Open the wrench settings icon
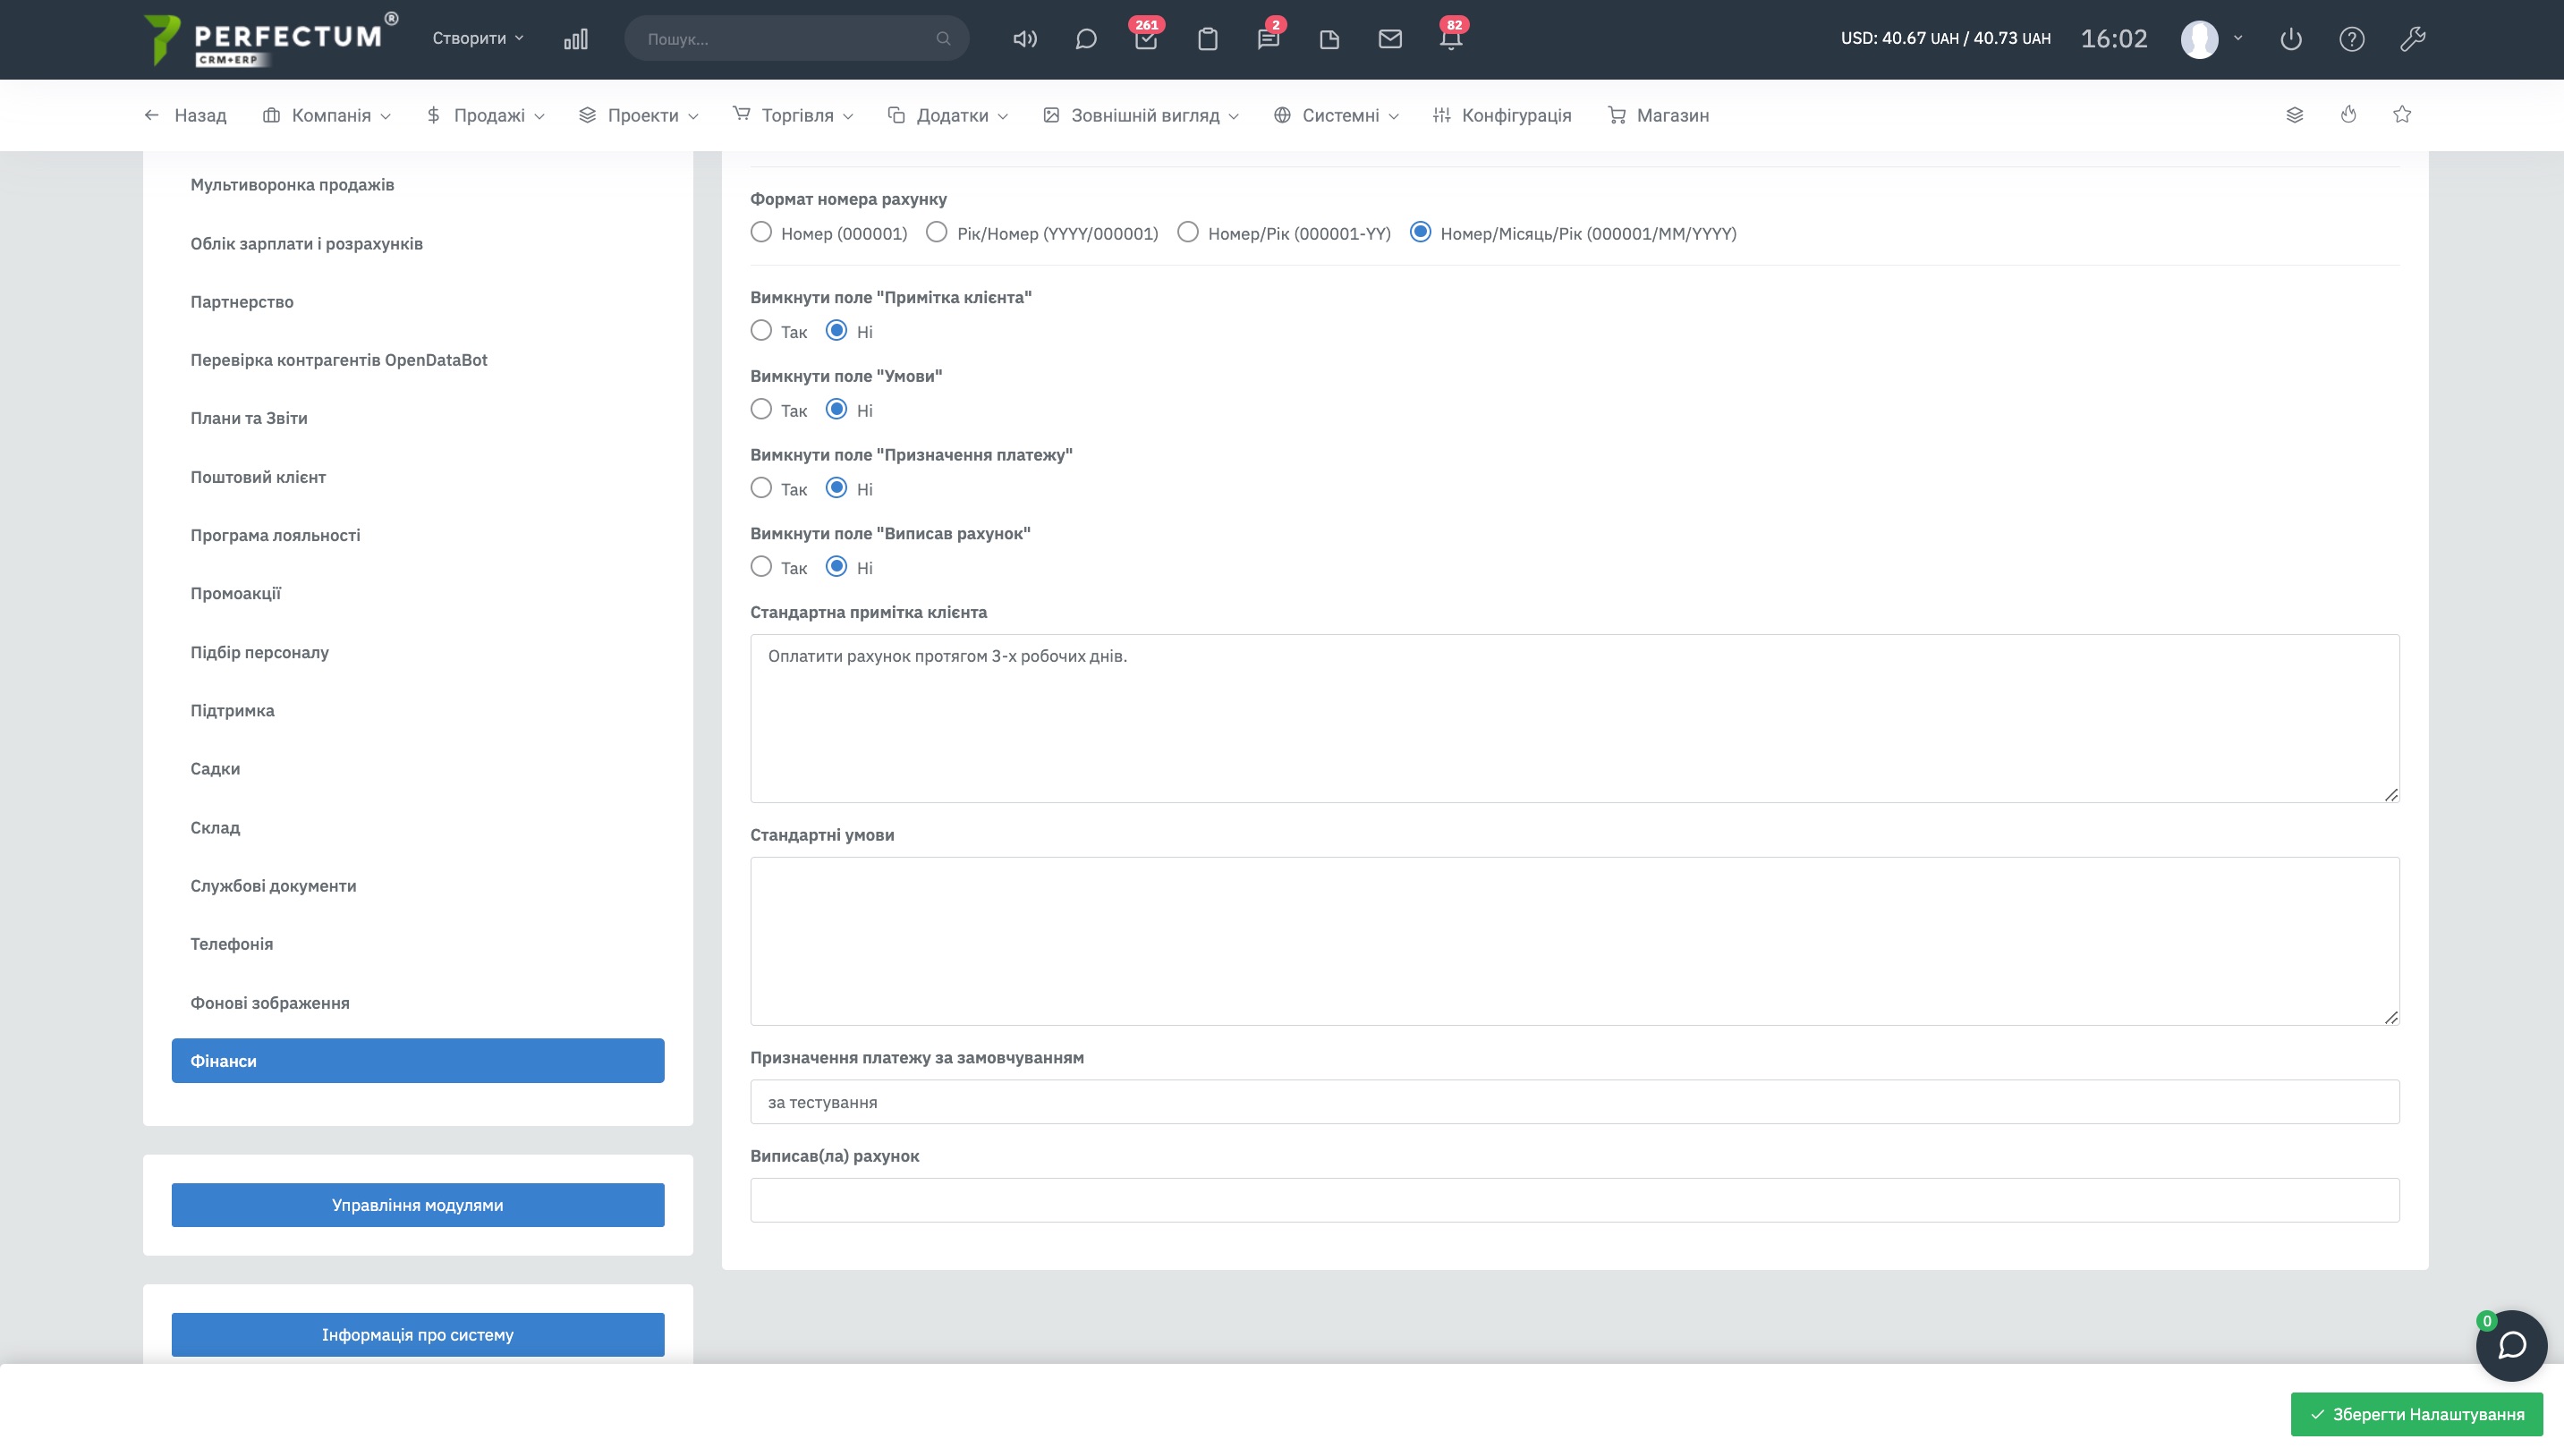 click(2412, 39)
